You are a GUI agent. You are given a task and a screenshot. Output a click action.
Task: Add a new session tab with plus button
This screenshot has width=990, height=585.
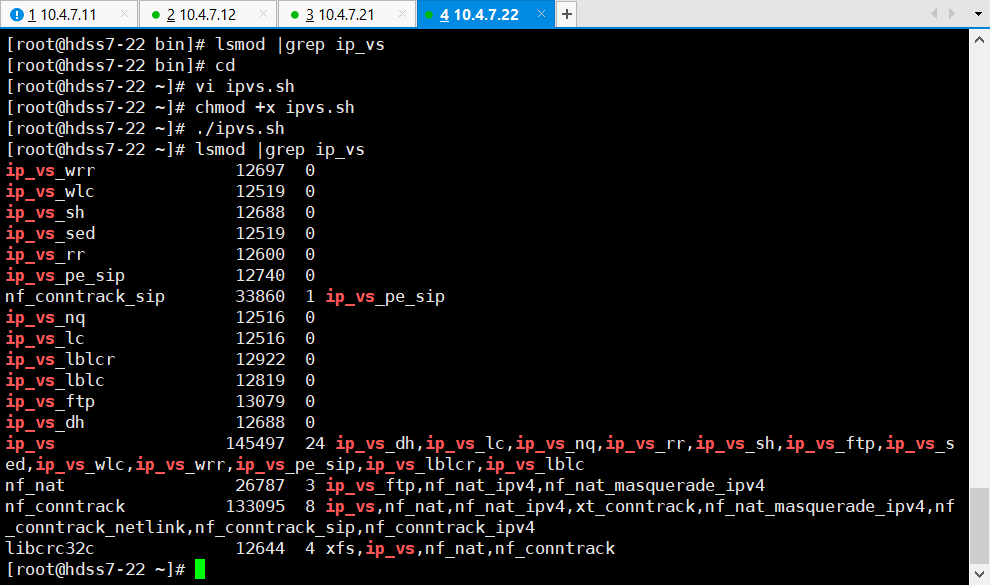566,15
